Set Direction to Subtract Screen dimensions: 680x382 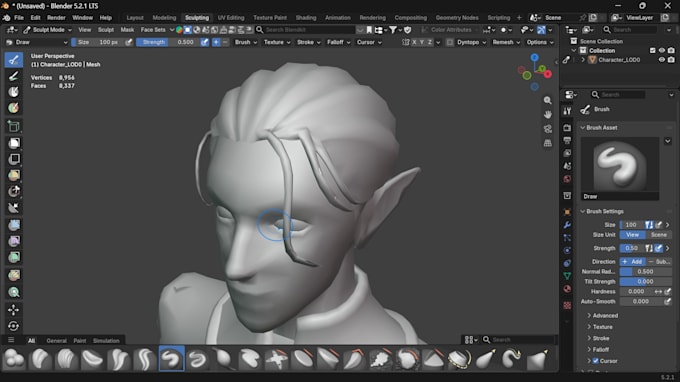(659, 261)
